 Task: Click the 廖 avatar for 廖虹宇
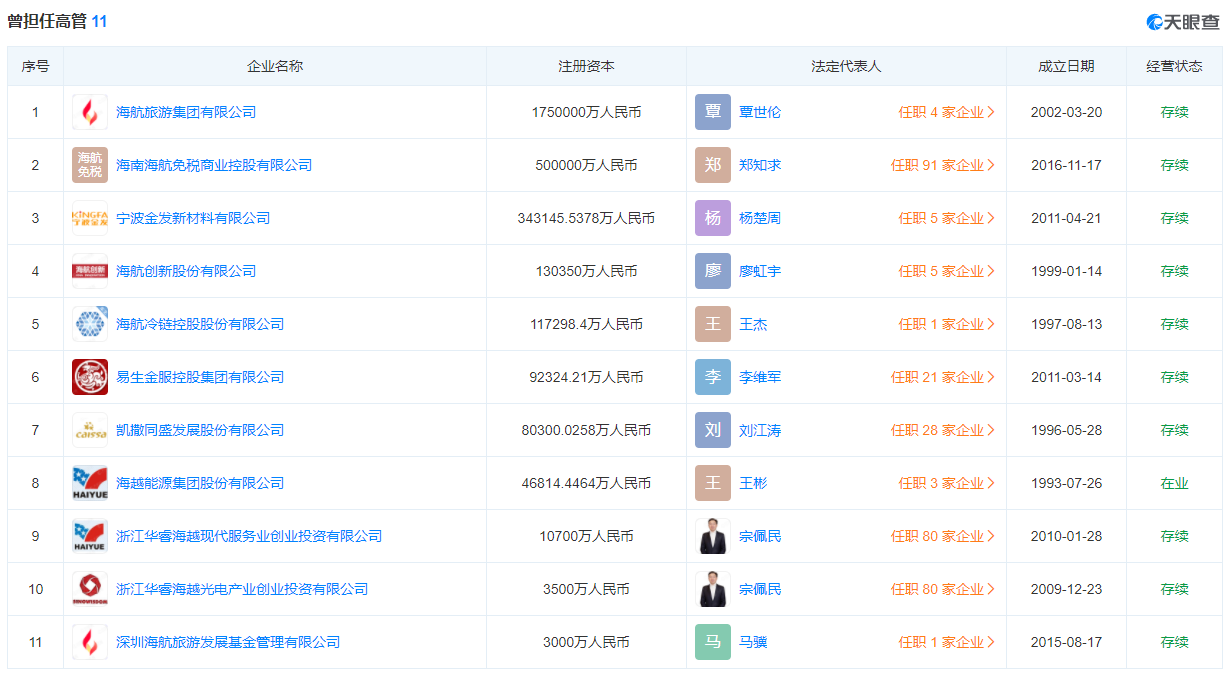click(713, 271)
